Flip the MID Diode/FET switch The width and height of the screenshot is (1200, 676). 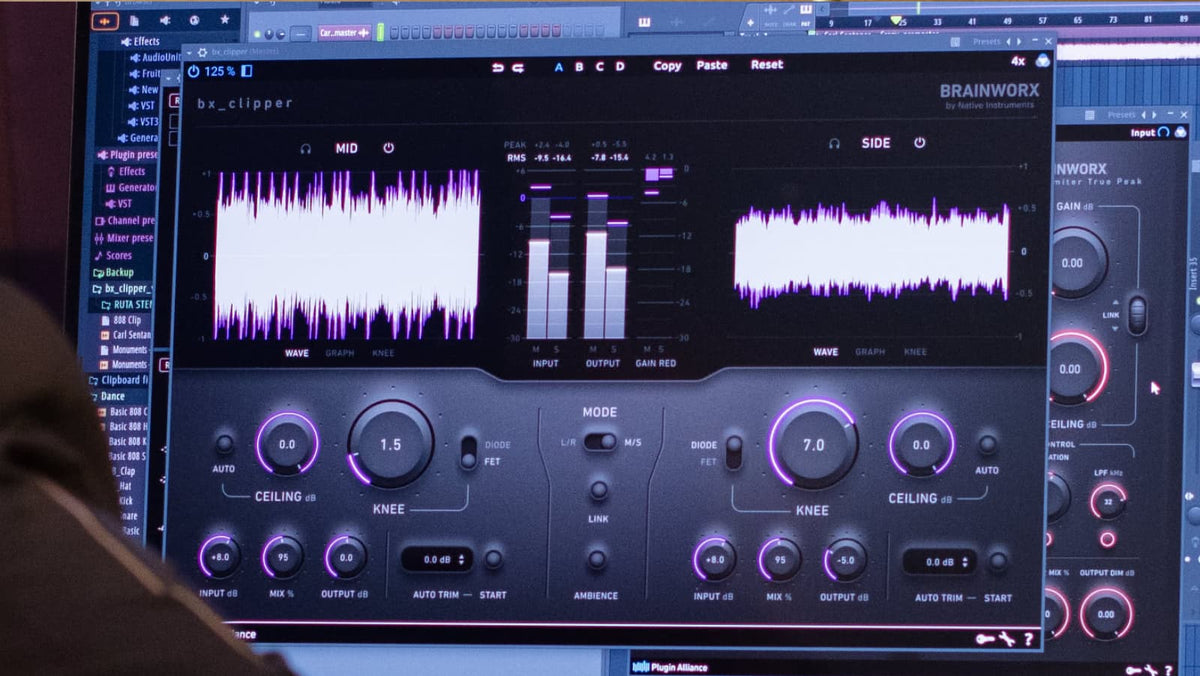pyautogui.click(x=467, y=452)
